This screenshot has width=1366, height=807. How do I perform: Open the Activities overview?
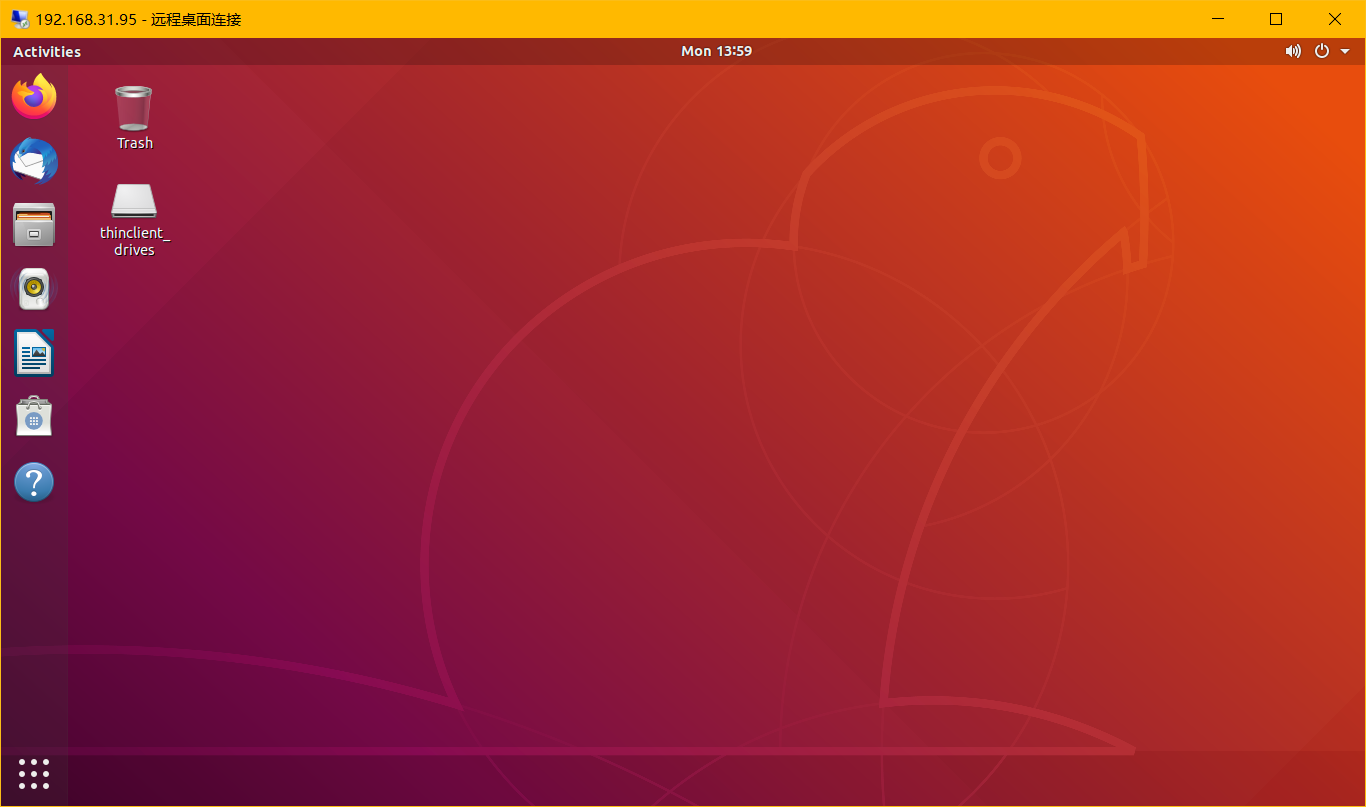click(x=46, y=51)
